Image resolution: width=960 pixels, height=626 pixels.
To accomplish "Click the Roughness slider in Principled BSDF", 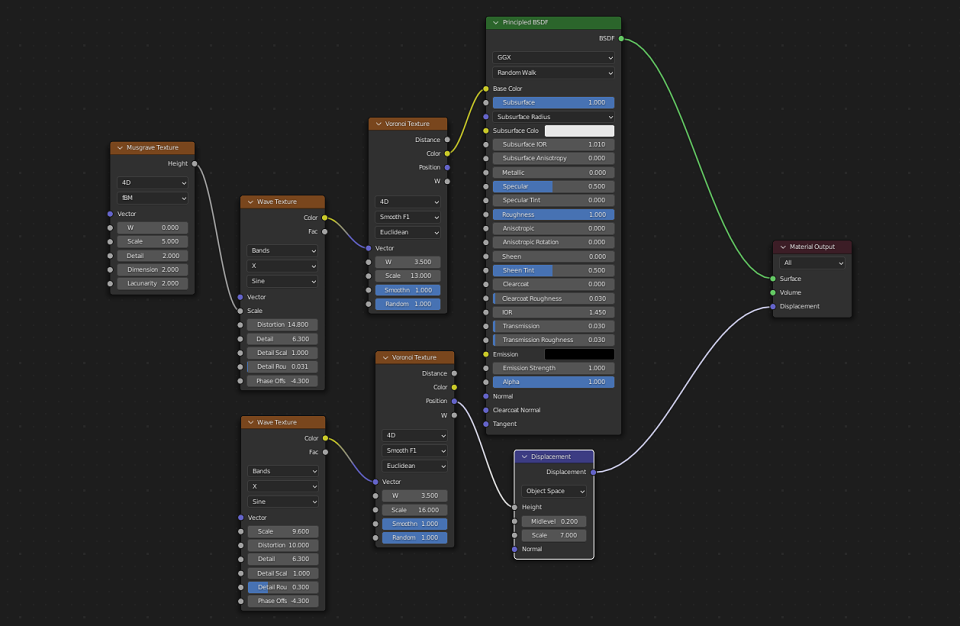I will (553, 215).
